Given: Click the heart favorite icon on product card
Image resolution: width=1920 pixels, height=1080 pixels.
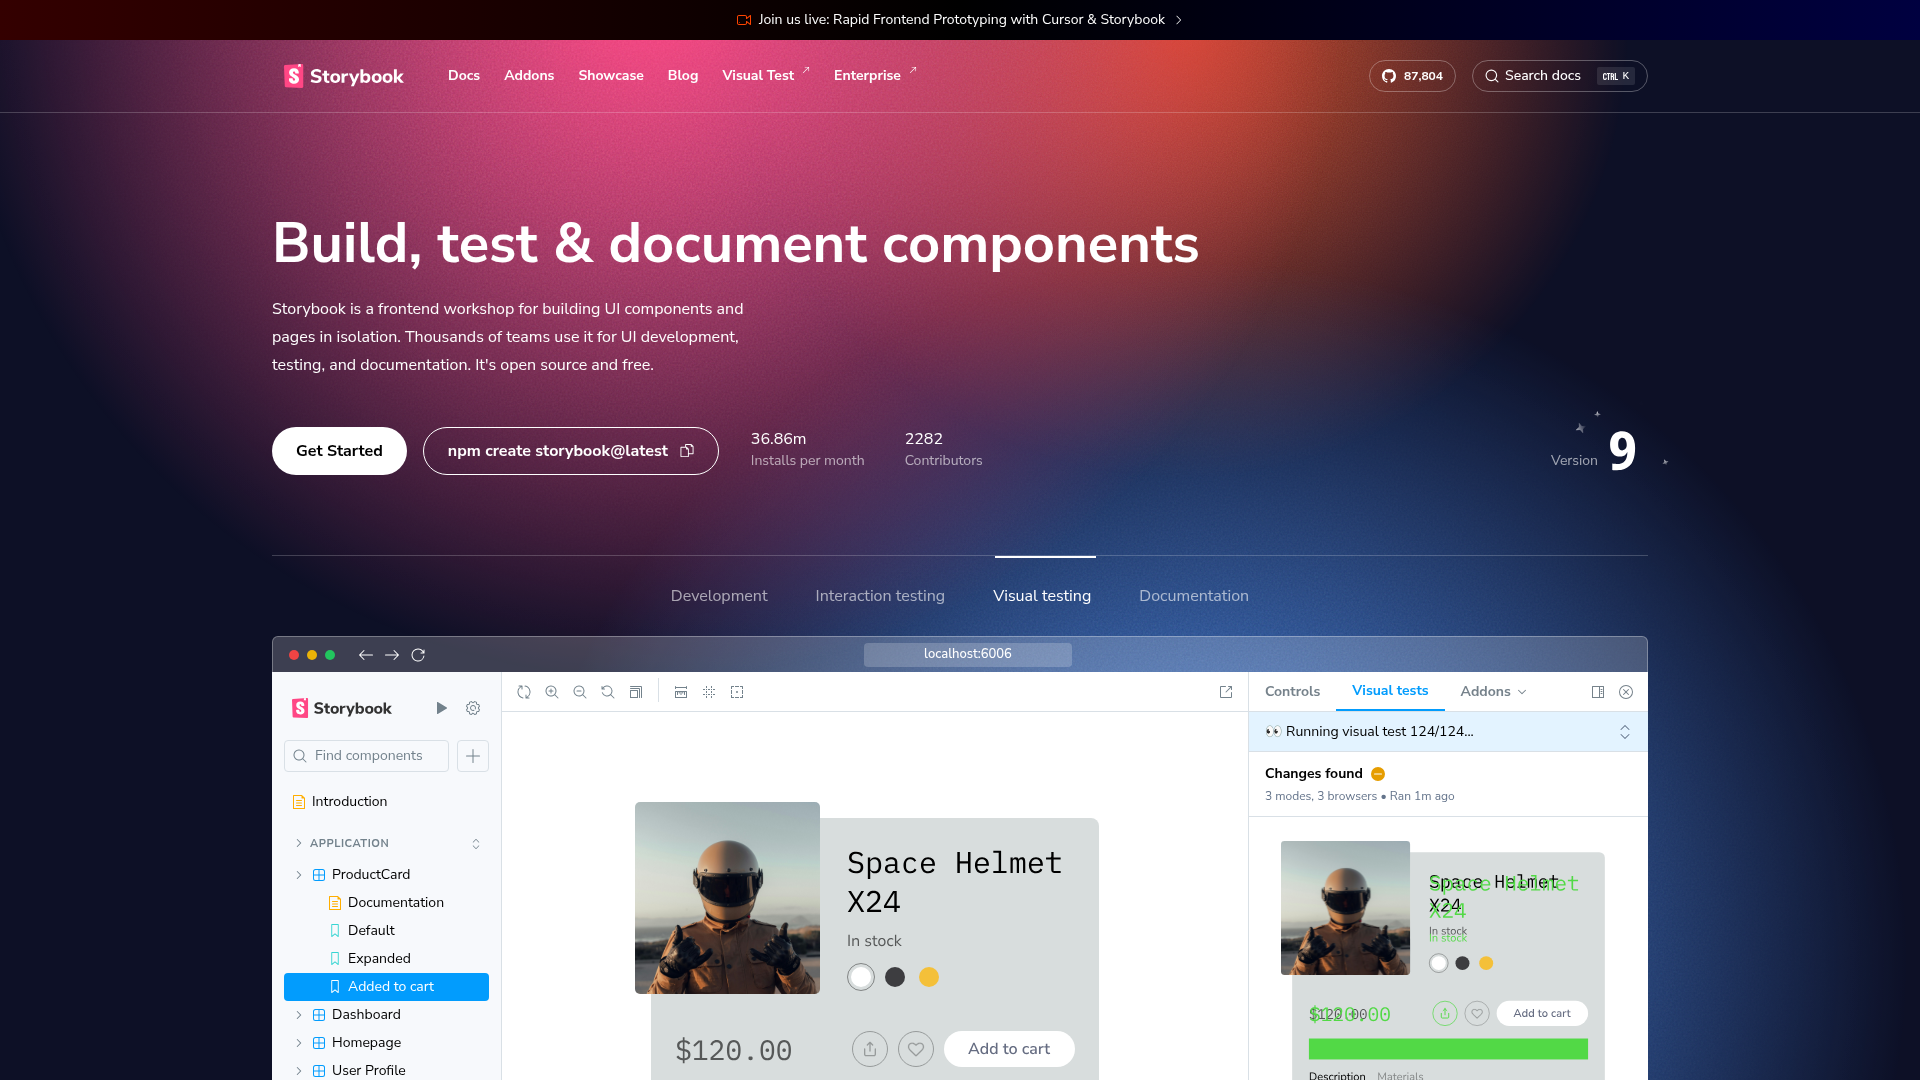Looking at the screenshot, I should pos(915,1049).
